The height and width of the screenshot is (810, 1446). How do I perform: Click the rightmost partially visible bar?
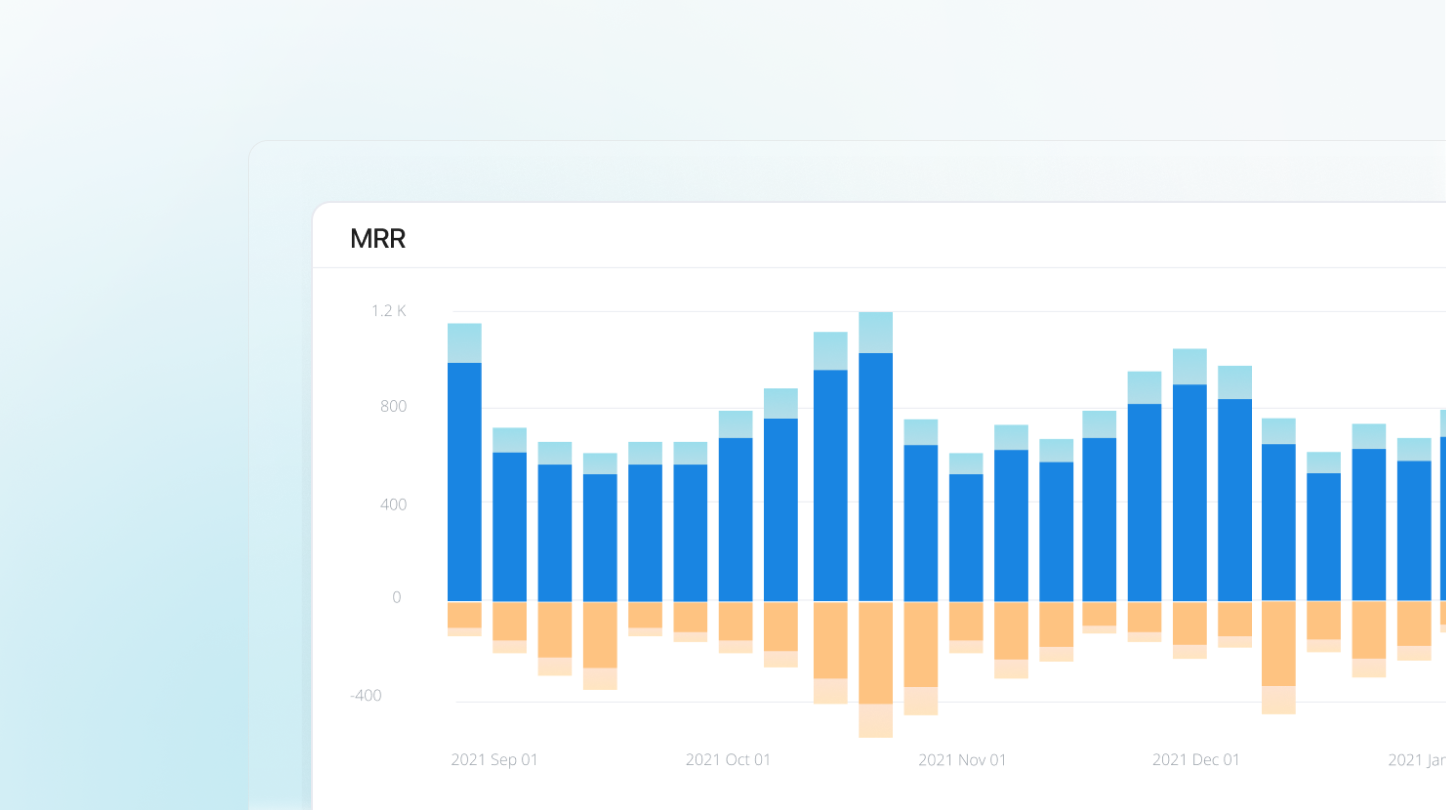click(1441, 500)
